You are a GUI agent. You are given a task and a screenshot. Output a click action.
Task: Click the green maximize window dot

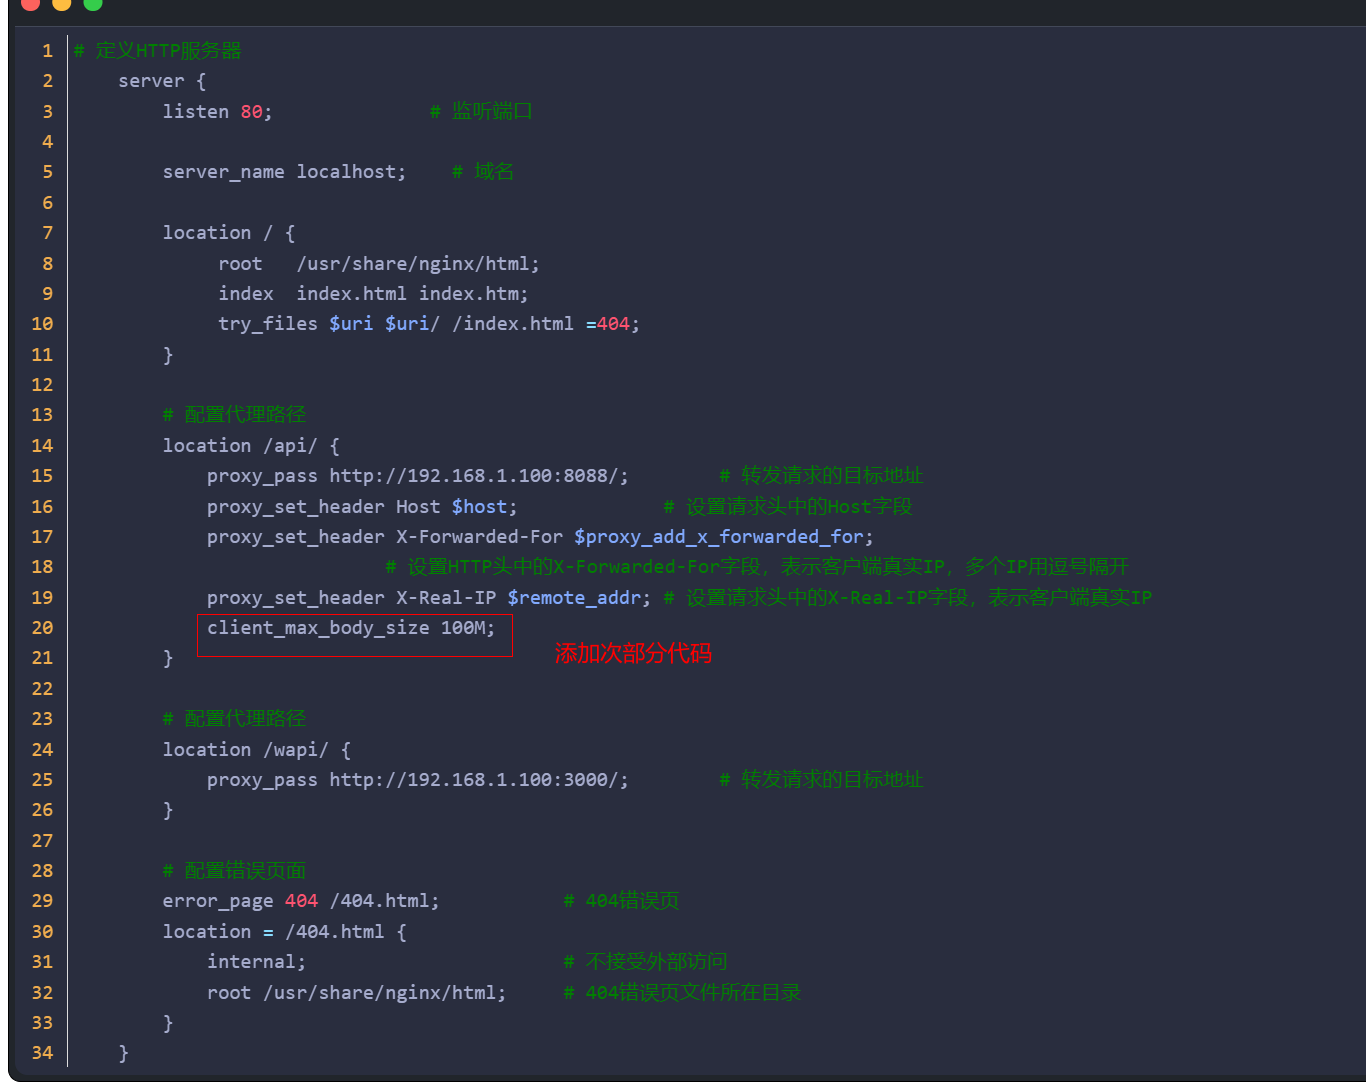[93, 3]
